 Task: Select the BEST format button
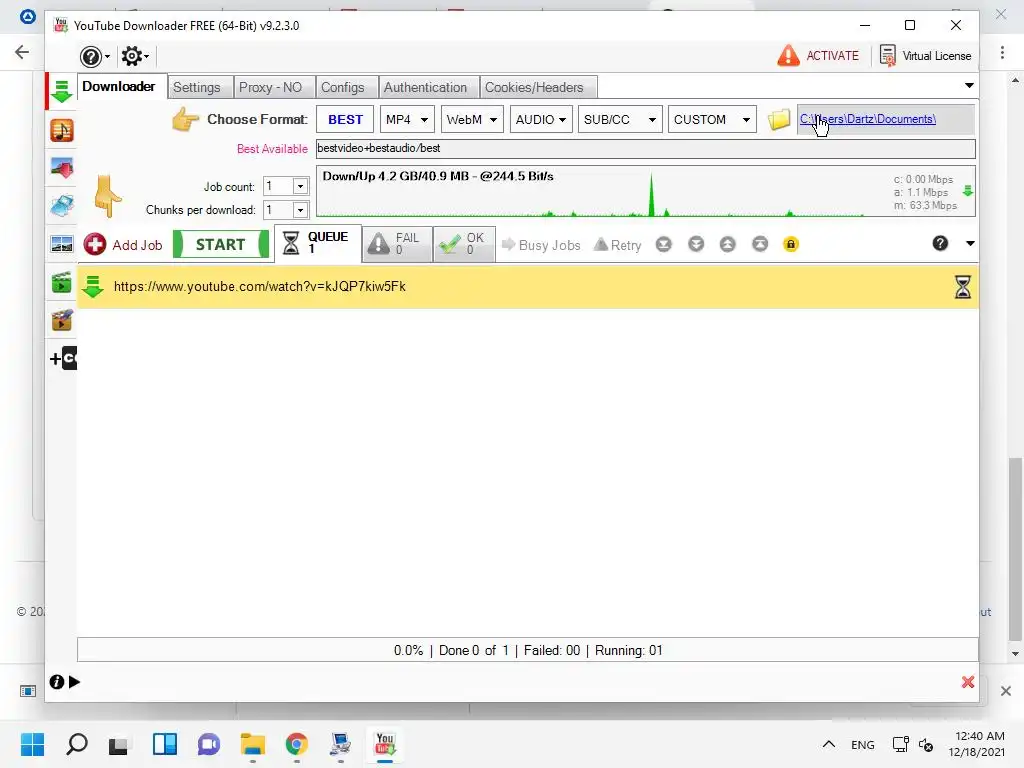tap(345, 120)
